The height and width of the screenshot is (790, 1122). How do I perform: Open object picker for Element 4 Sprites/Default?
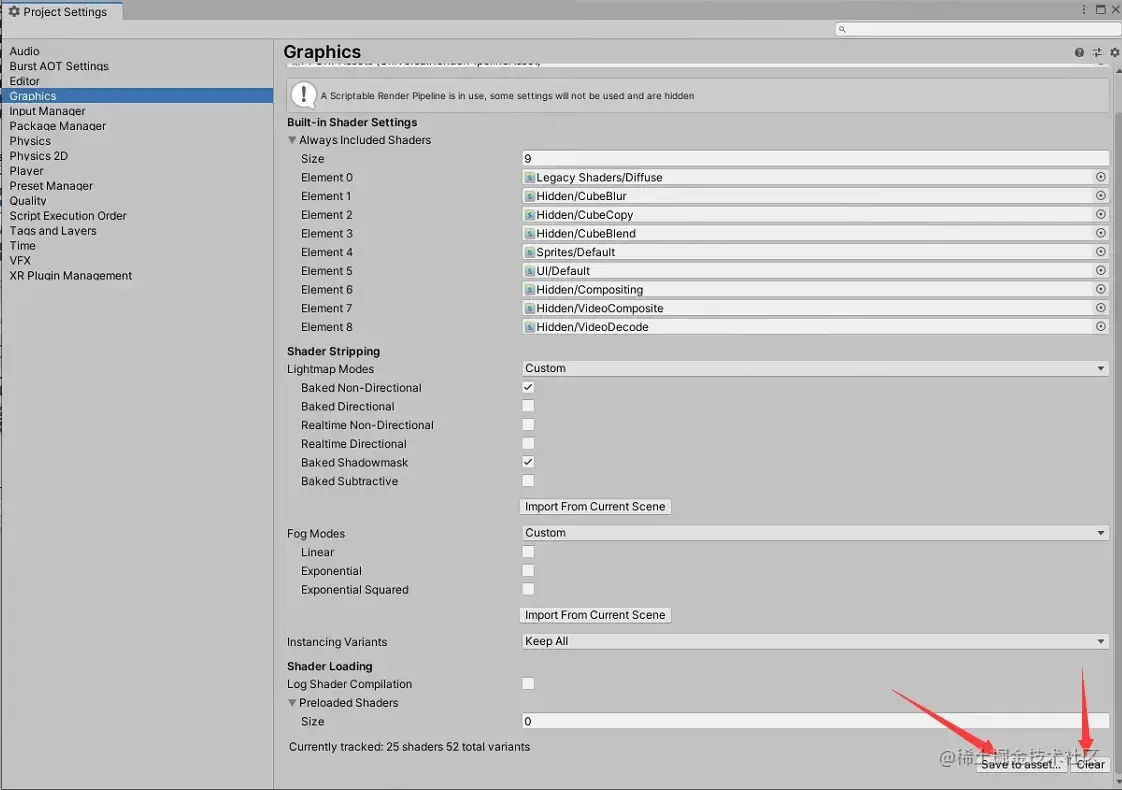click(1101, 251)
